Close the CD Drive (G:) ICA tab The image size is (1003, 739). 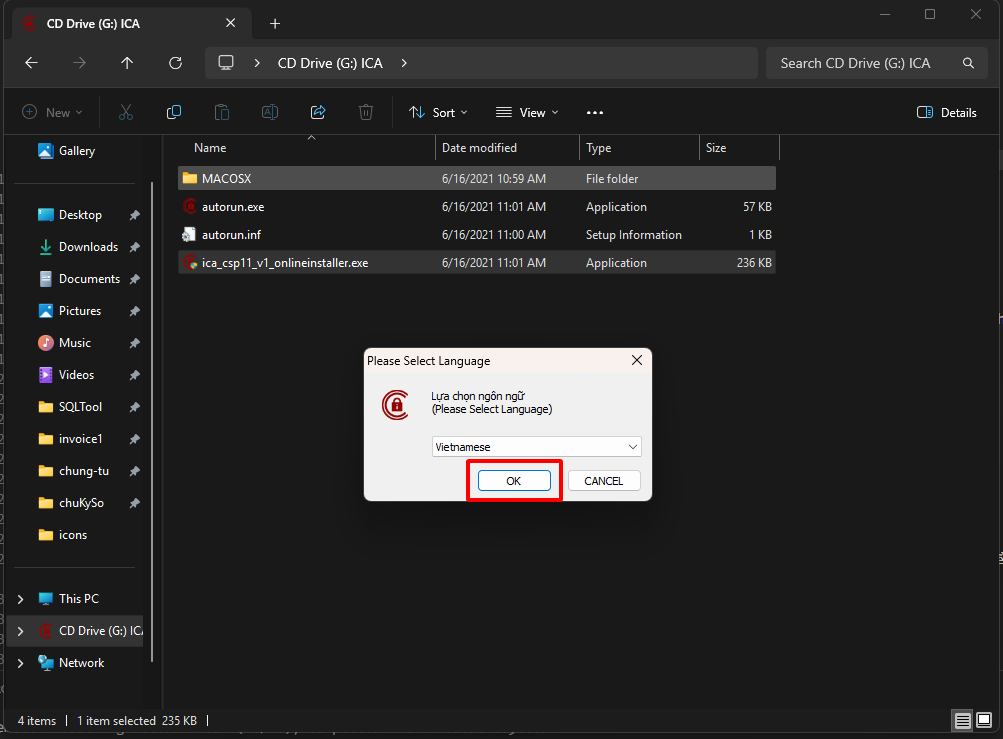[x=231, y=23]
